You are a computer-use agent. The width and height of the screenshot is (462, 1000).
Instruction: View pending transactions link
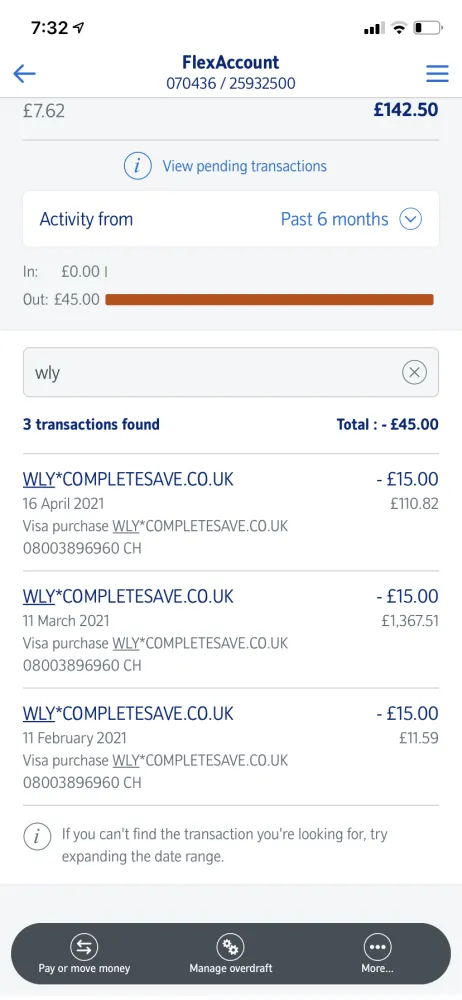click(x=244, y=166)
